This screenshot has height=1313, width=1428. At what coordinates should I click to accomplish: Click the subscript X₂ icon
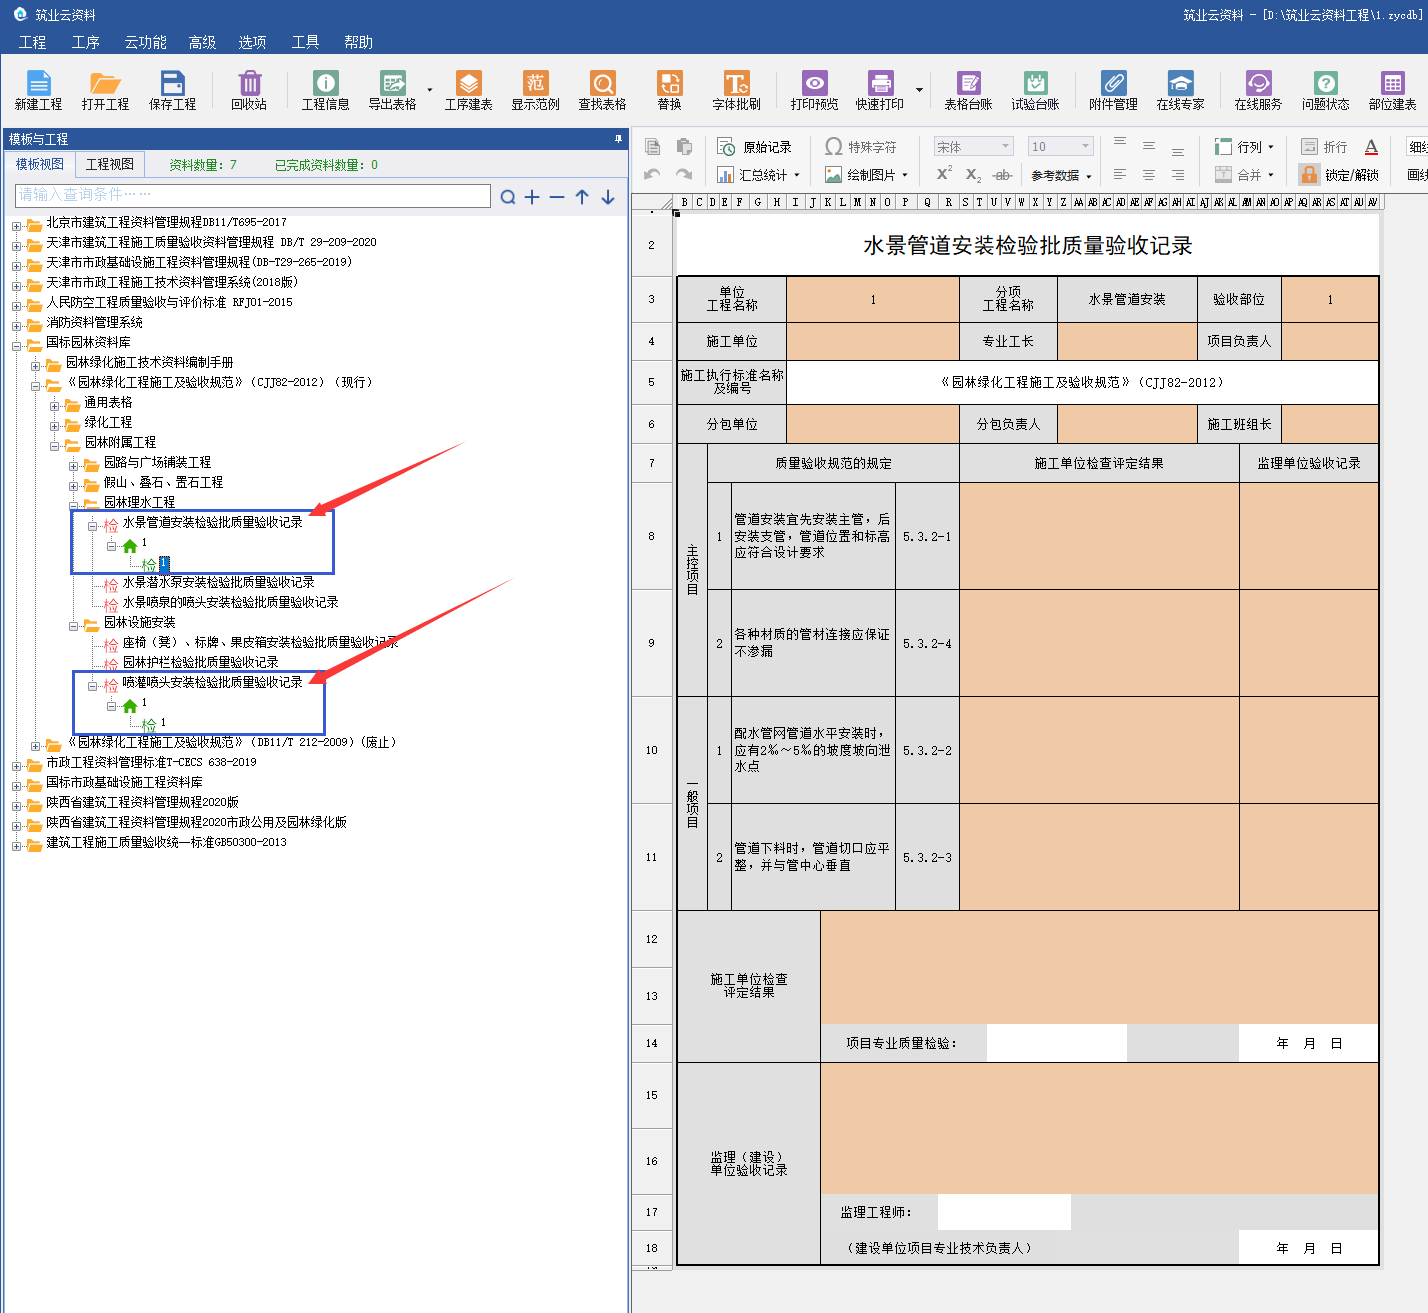pyautogui.click(x=973, y=174)
